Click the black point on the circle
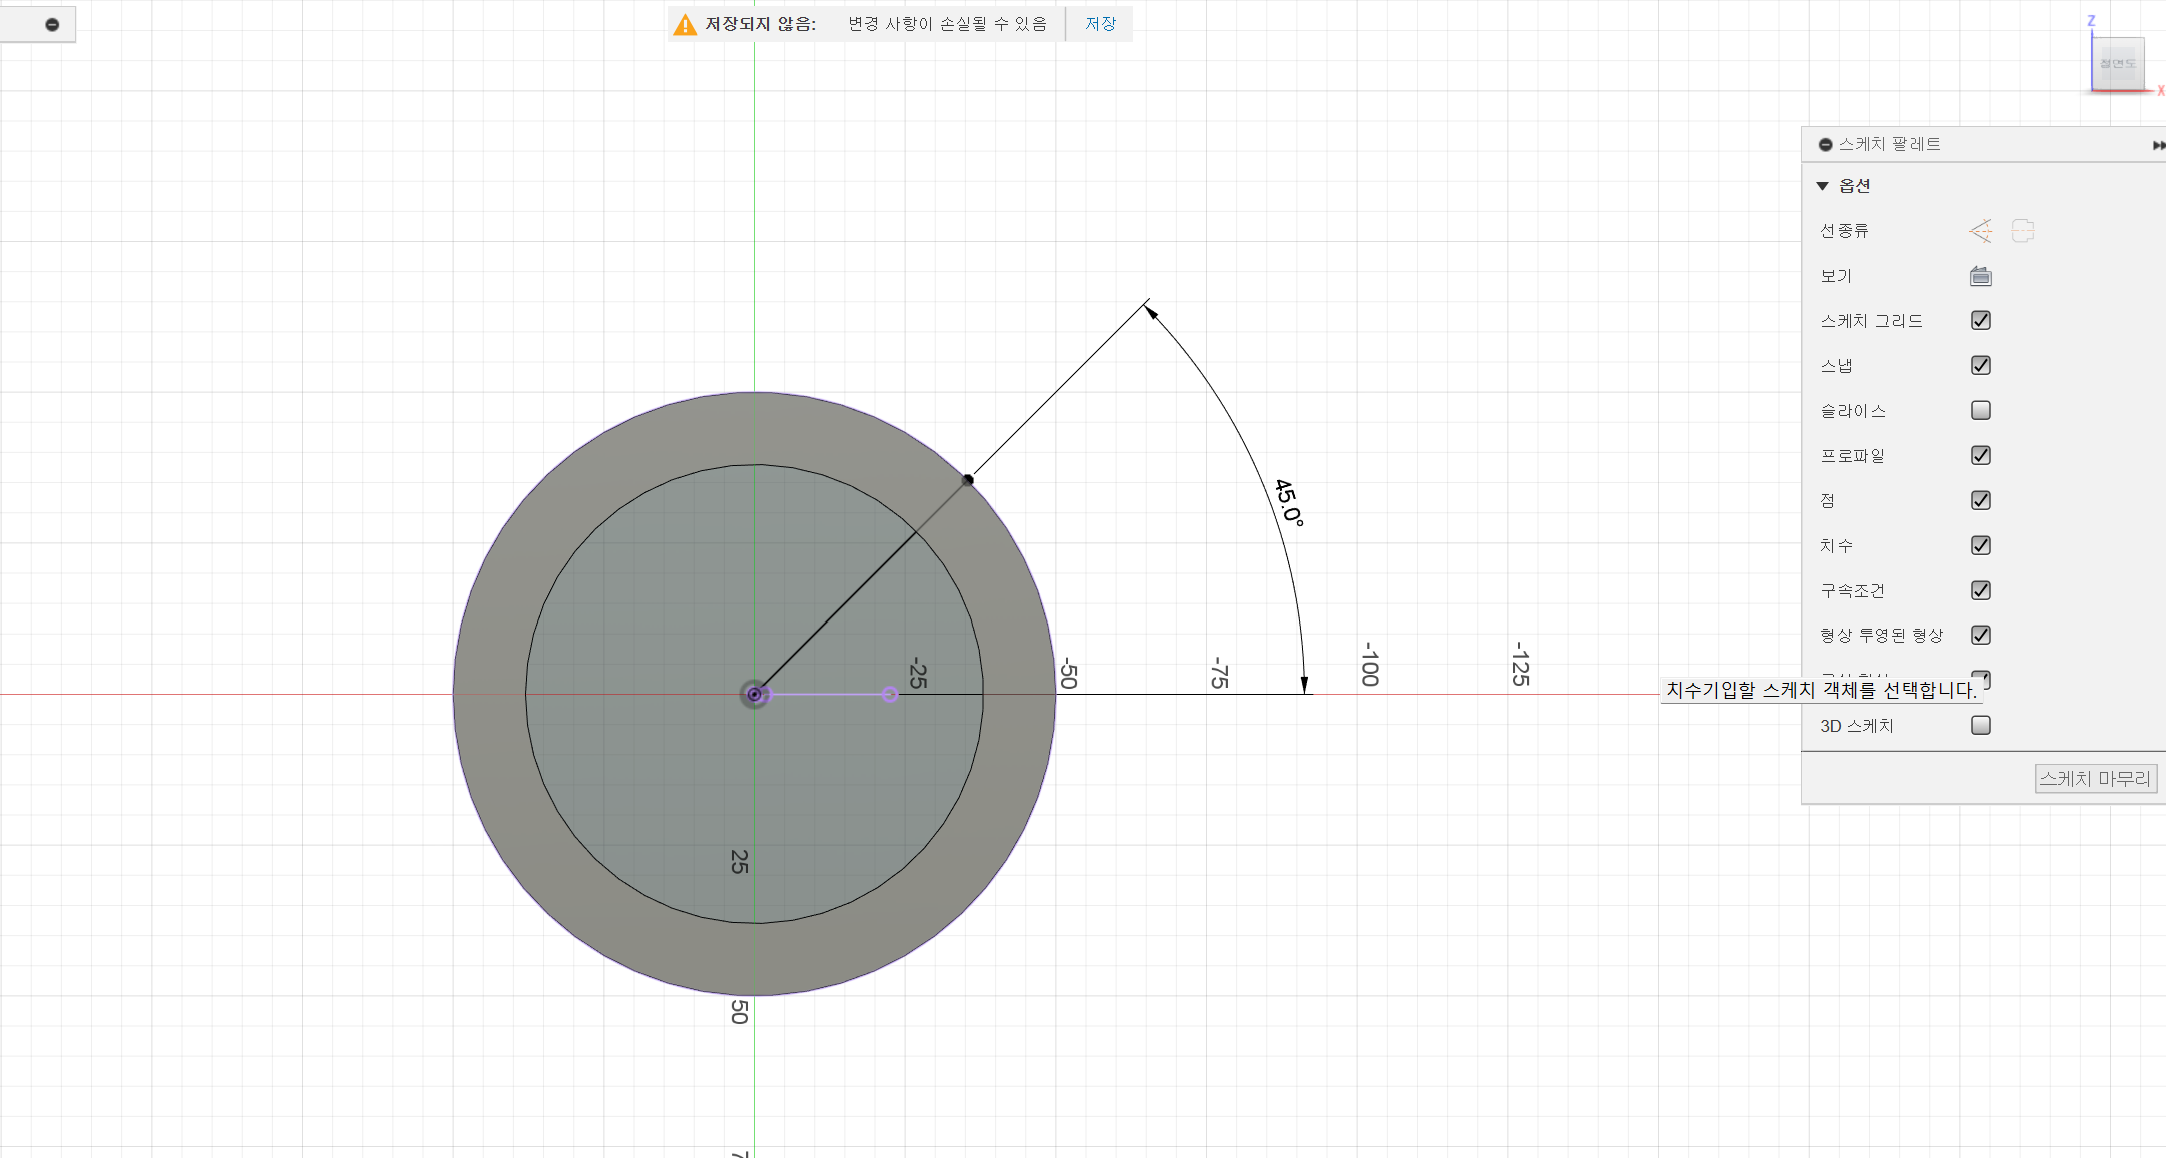The image size is (2166, 1158). click(x=968, y=480)
